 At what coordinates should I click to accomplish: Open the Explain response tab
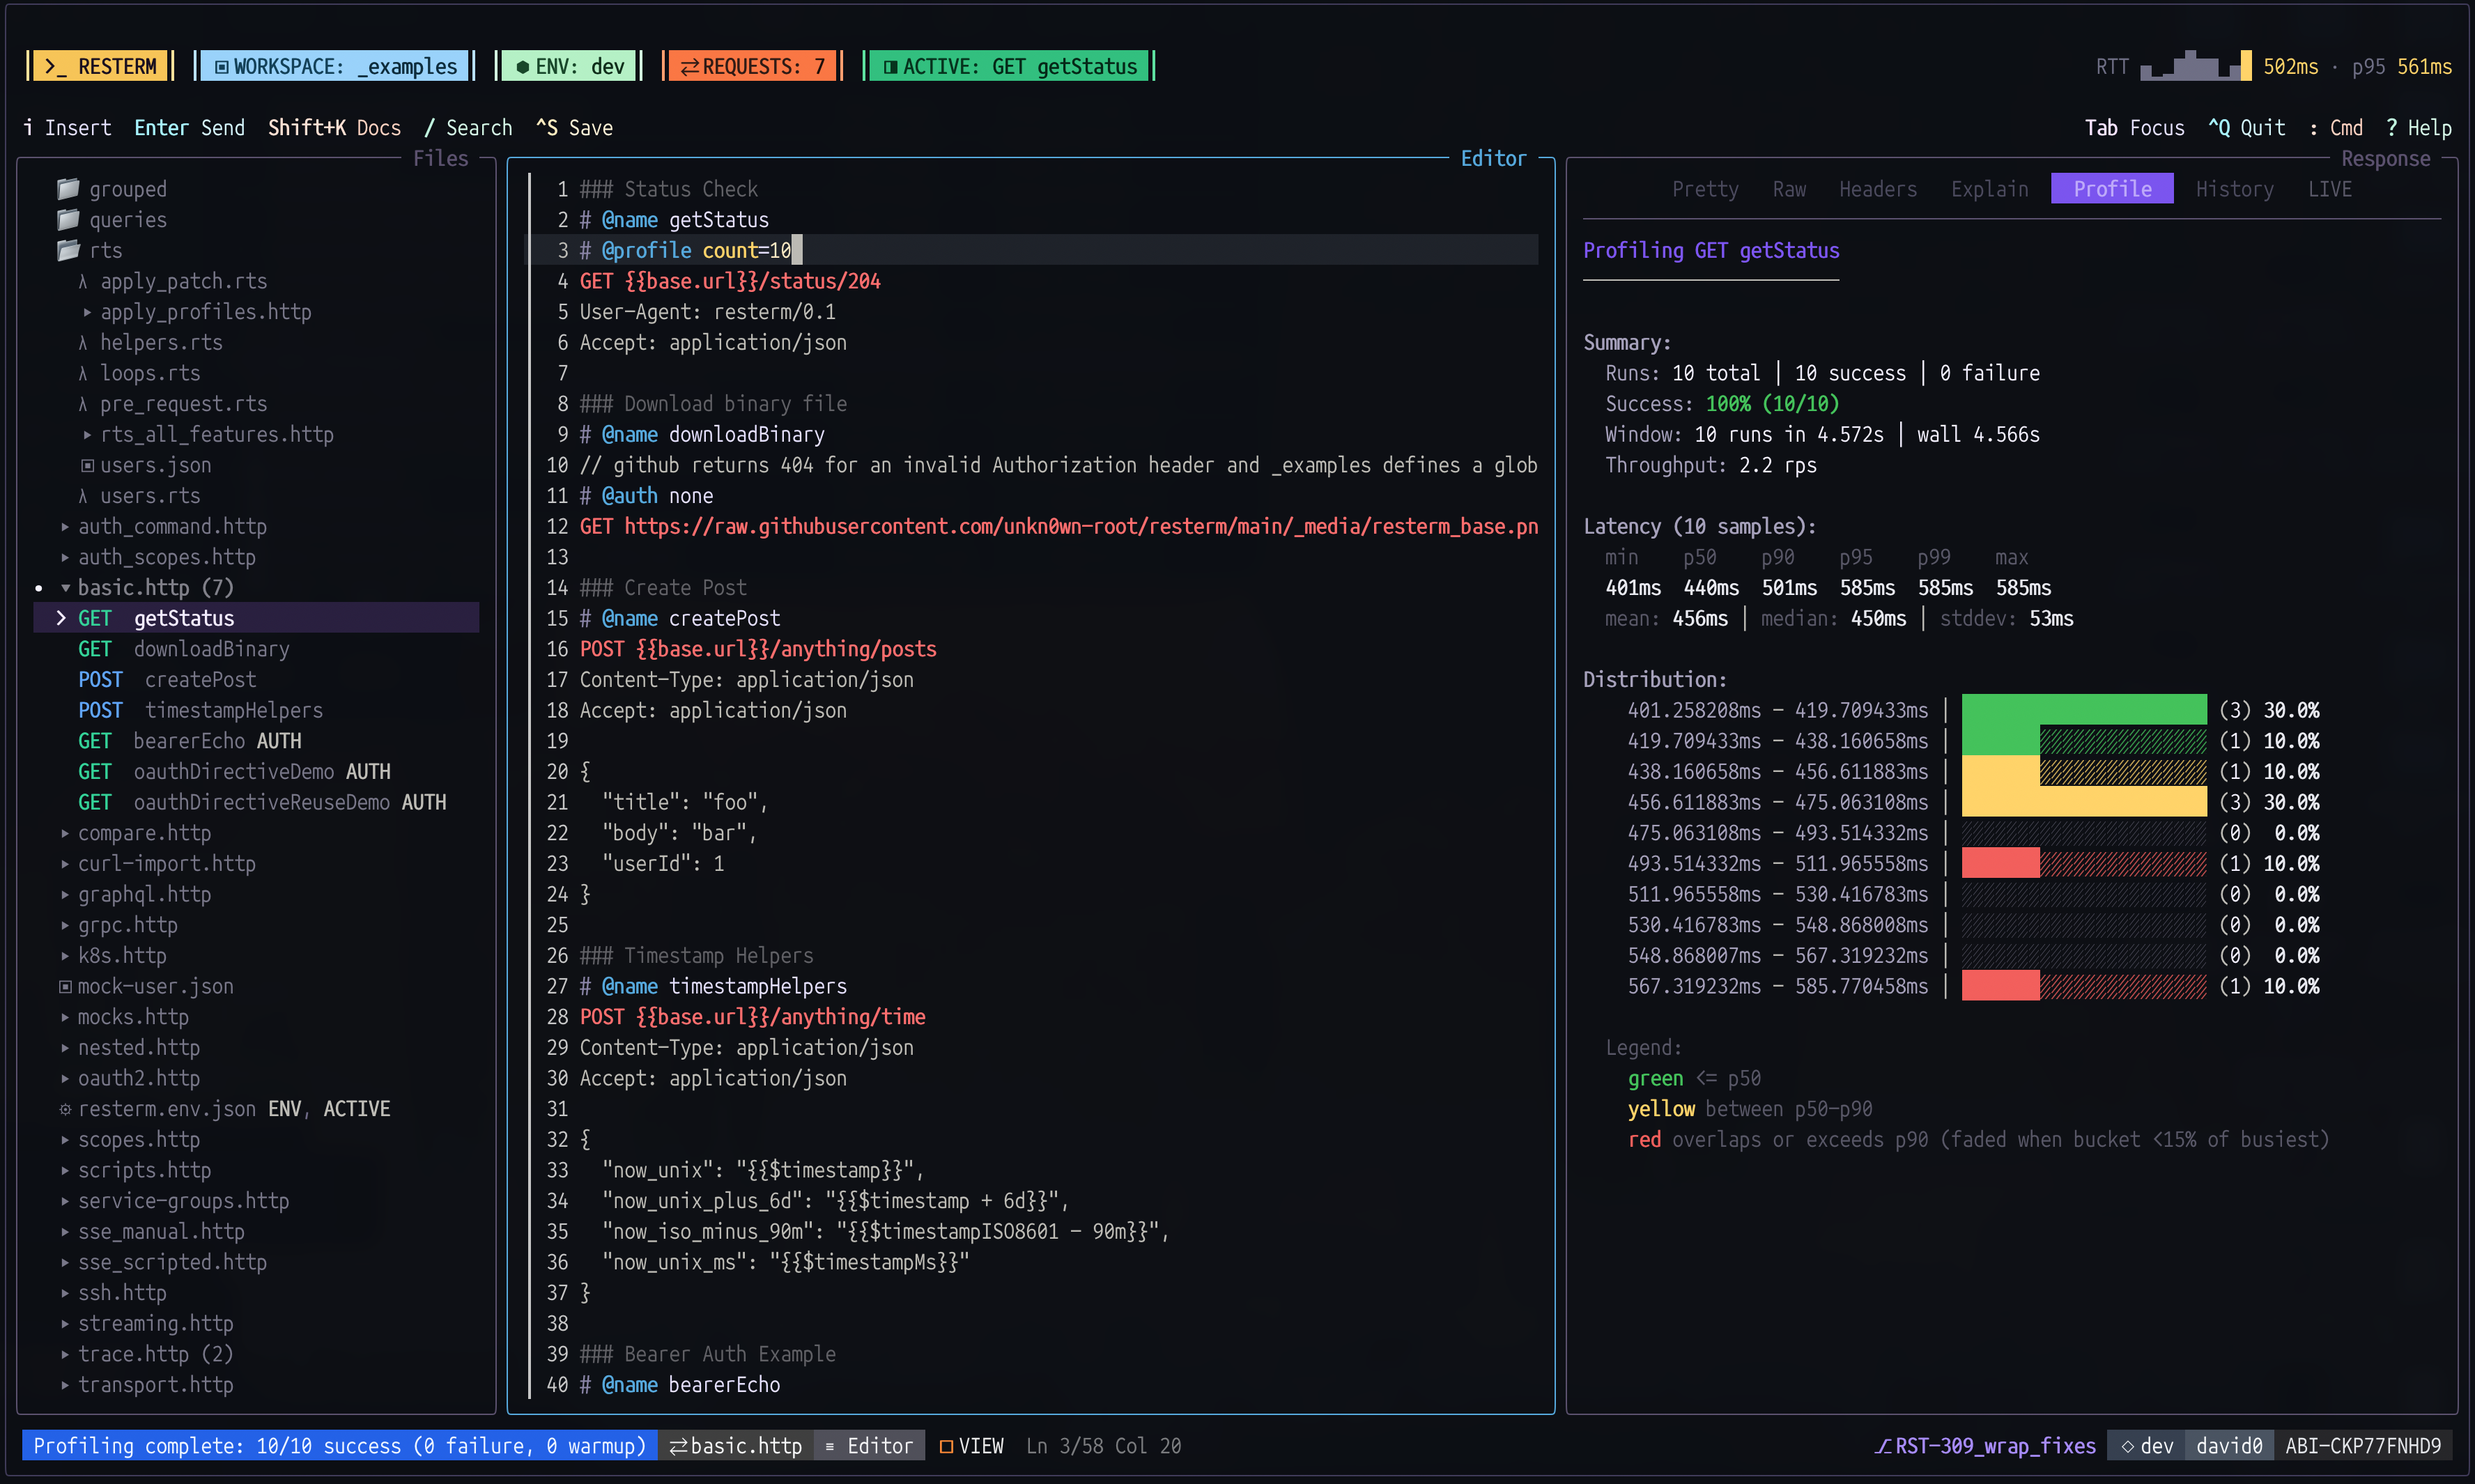tap(1990, 189)
